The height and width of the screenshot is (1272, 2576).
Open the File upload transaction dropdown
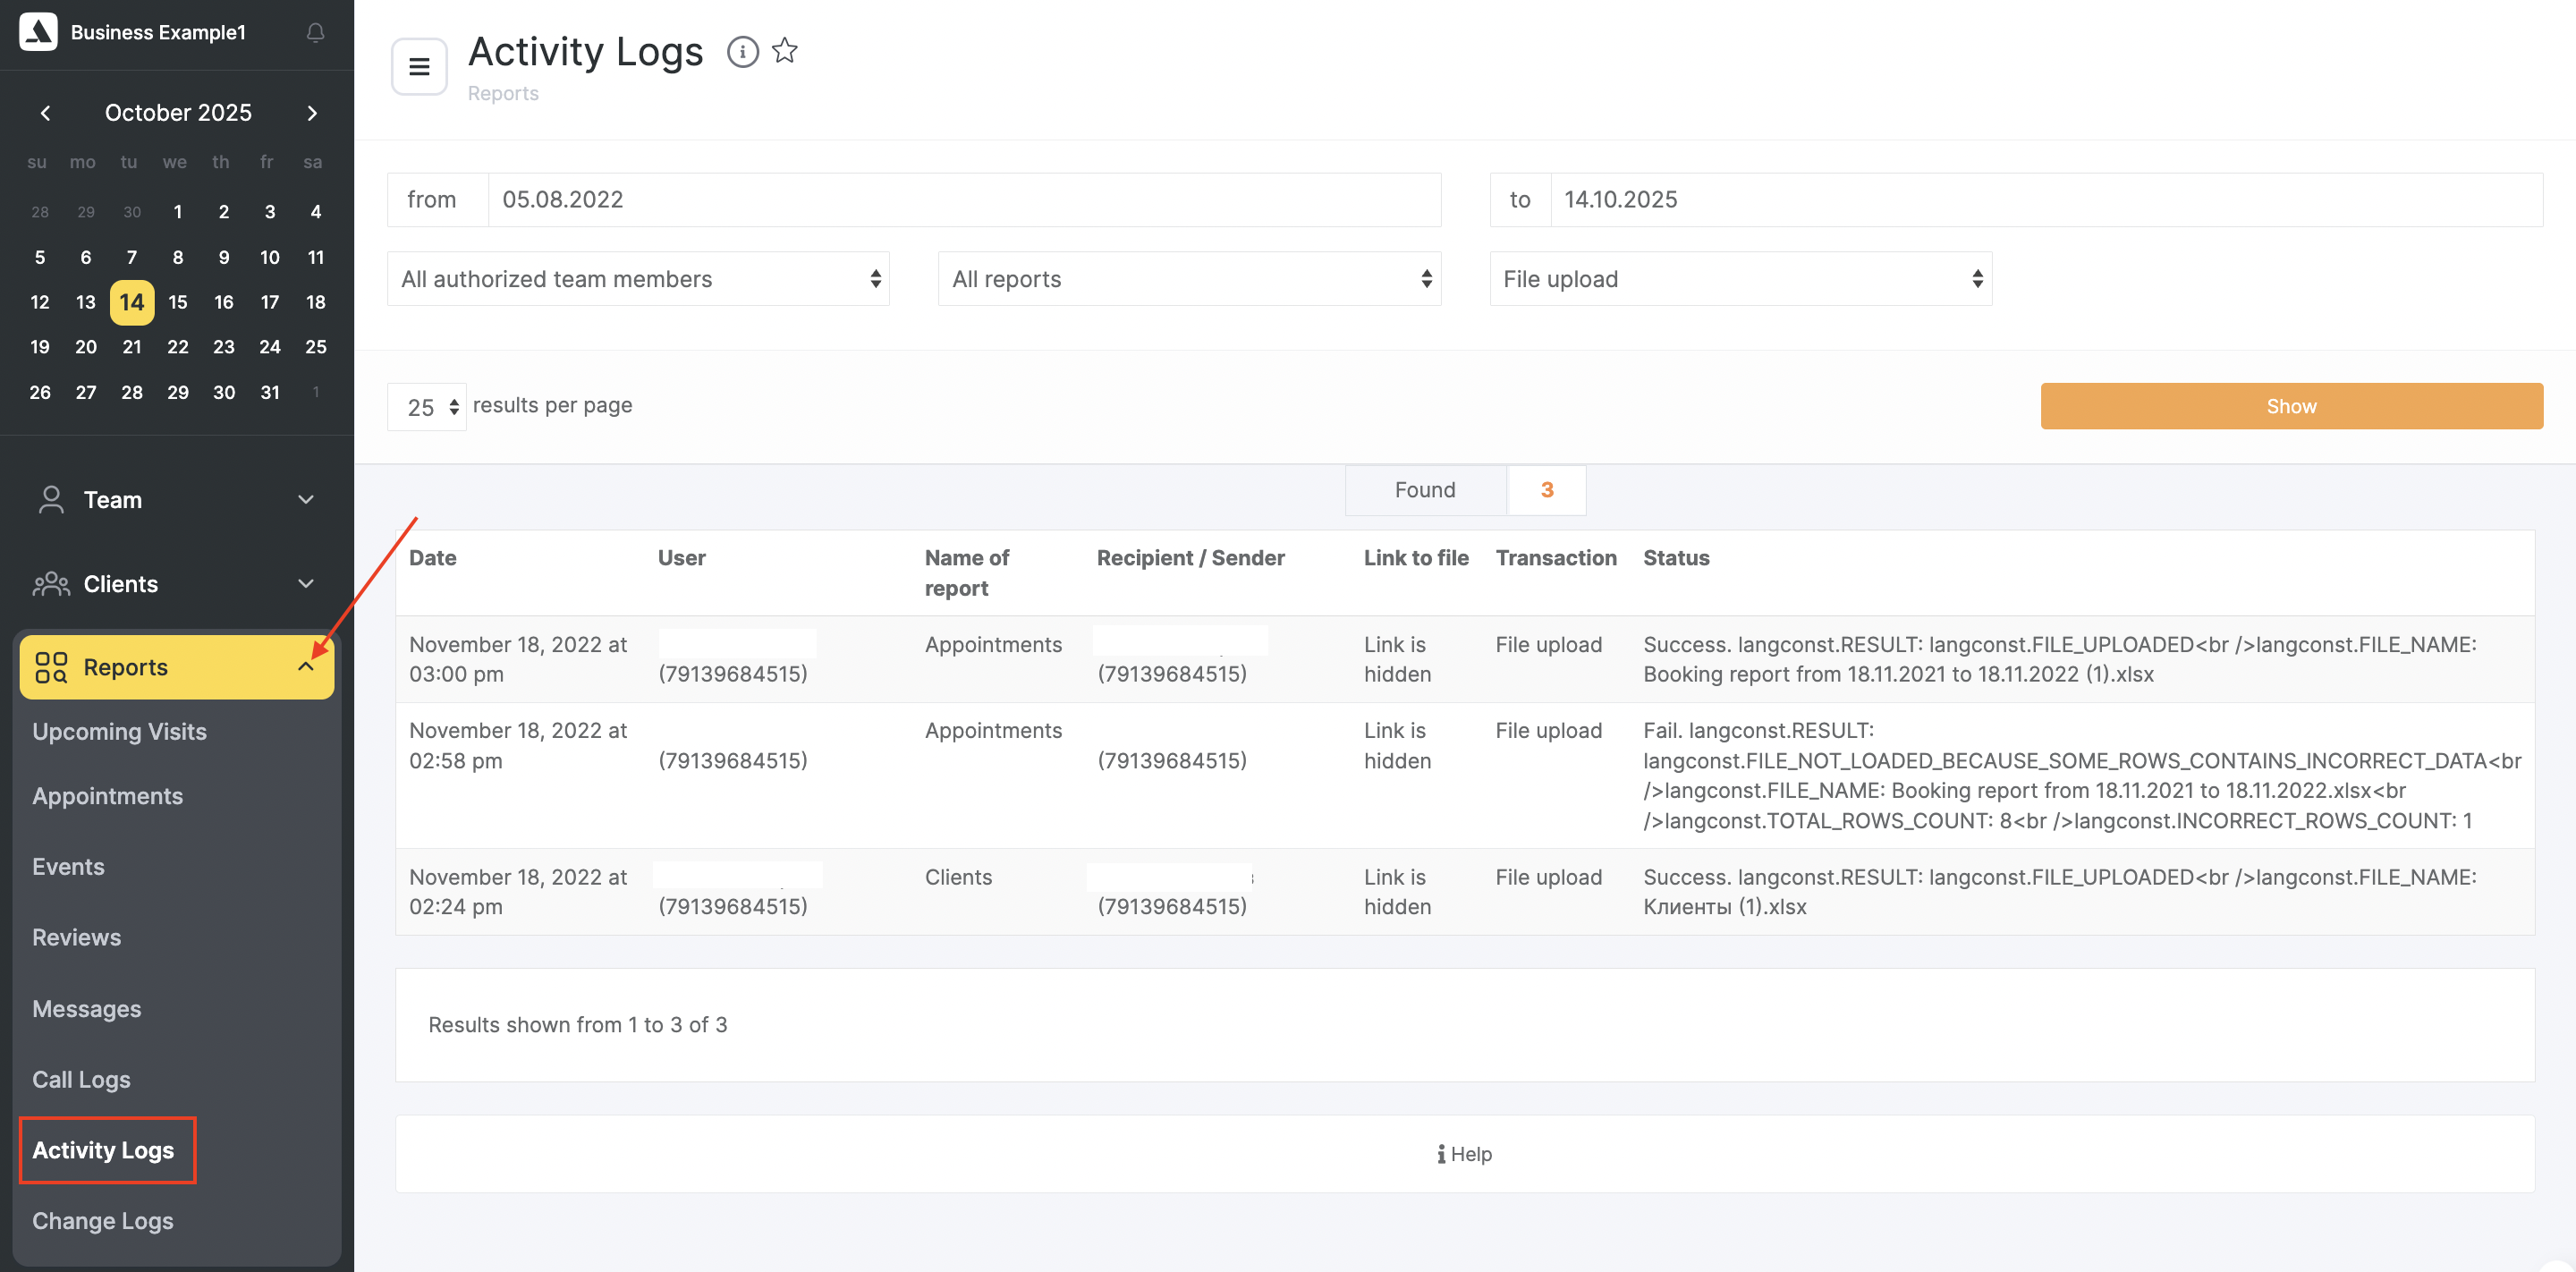point(1740,279)
